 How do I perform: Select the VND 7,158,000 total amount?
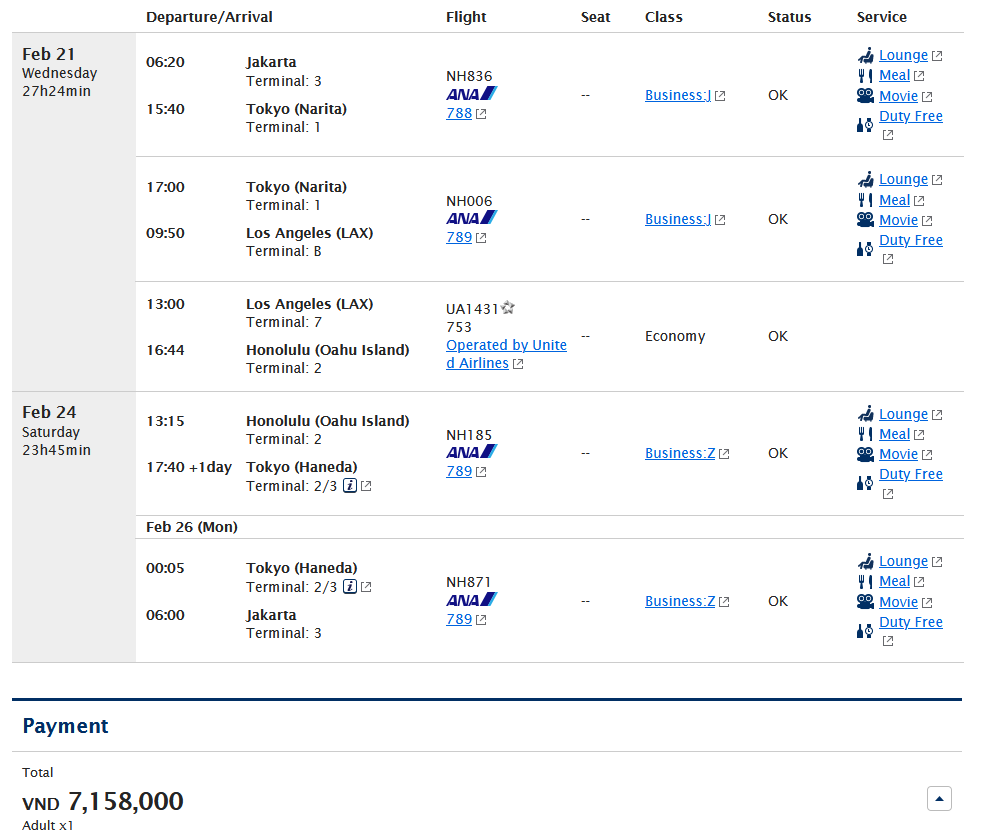[103, 802]
